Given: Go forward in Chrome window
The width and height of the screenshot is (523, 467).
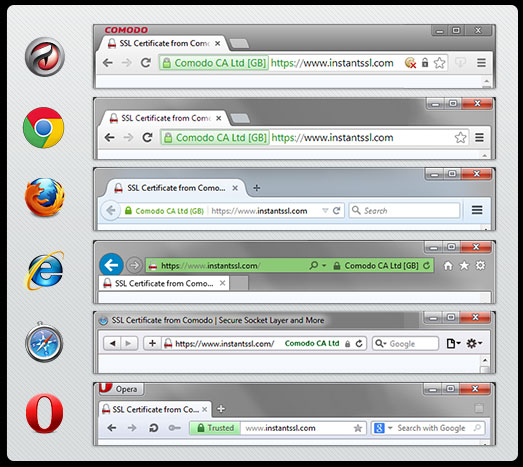Looking at the screenshot, I should 128,137.
